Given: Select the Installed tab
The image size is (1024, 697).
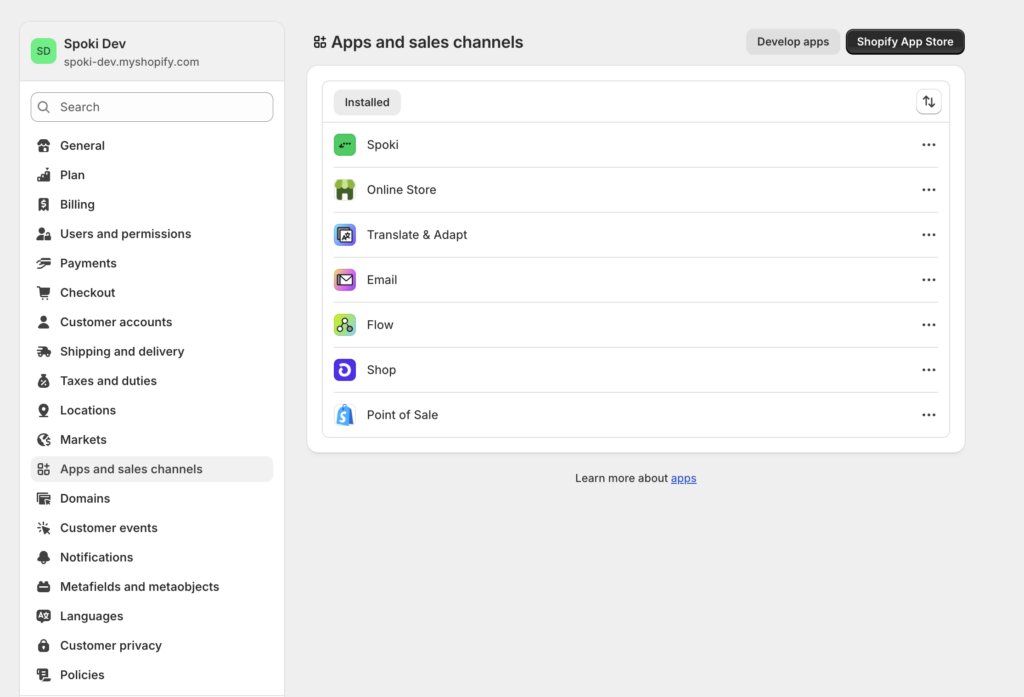Looking at the screenshot, I should [x=367, y=102].
